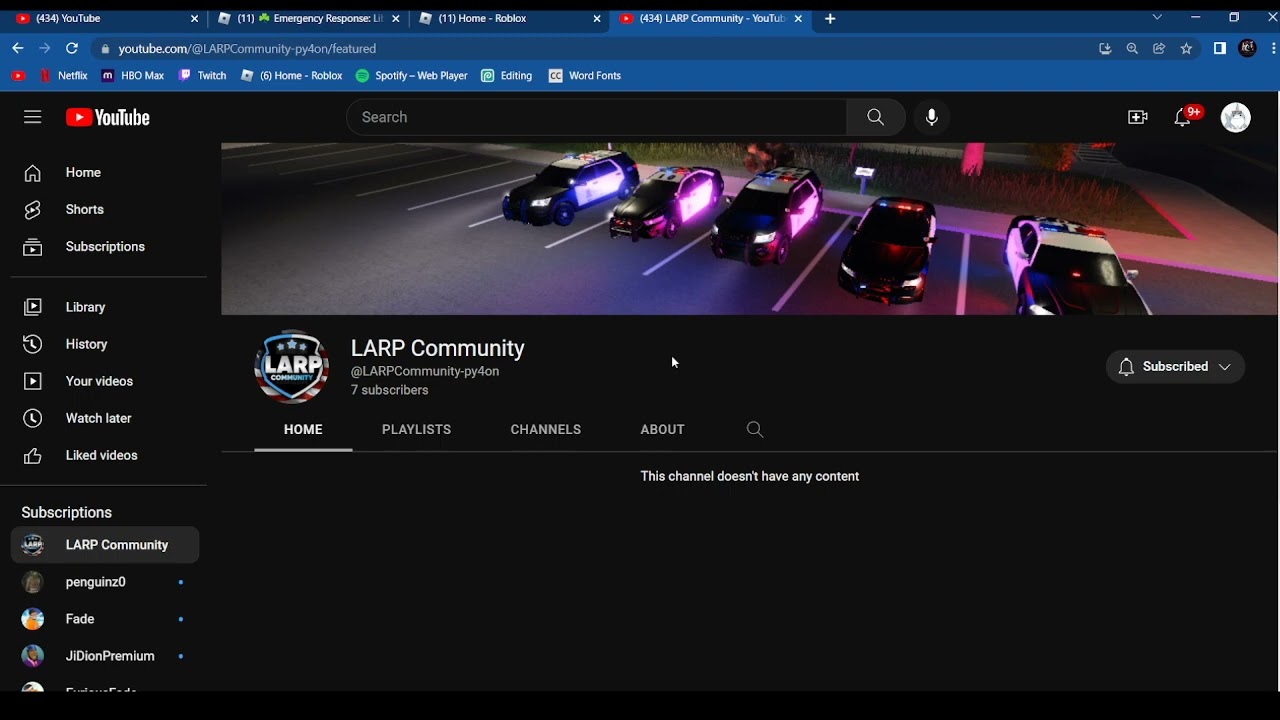Open the Netflix bookmark
Screen dimensions: 1280x720
click(x=64, y=76)
